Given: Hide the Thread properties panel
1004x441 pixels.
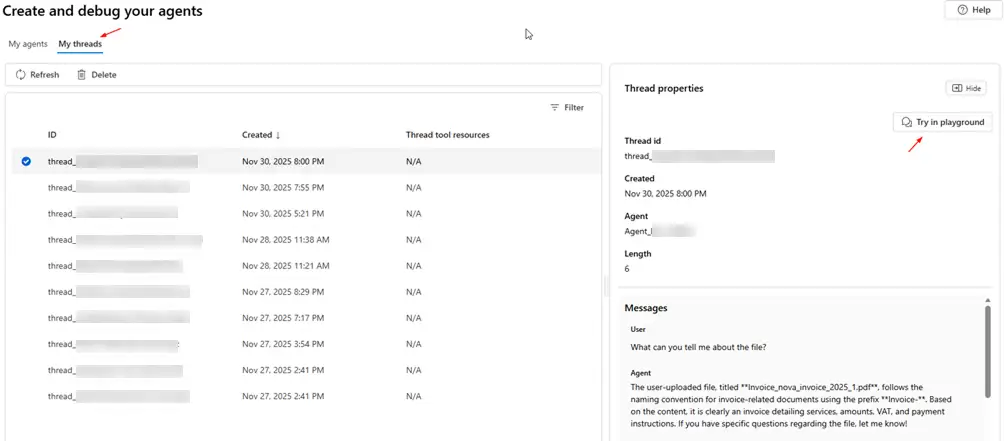Looking at the screenshot, I should 966,88.
